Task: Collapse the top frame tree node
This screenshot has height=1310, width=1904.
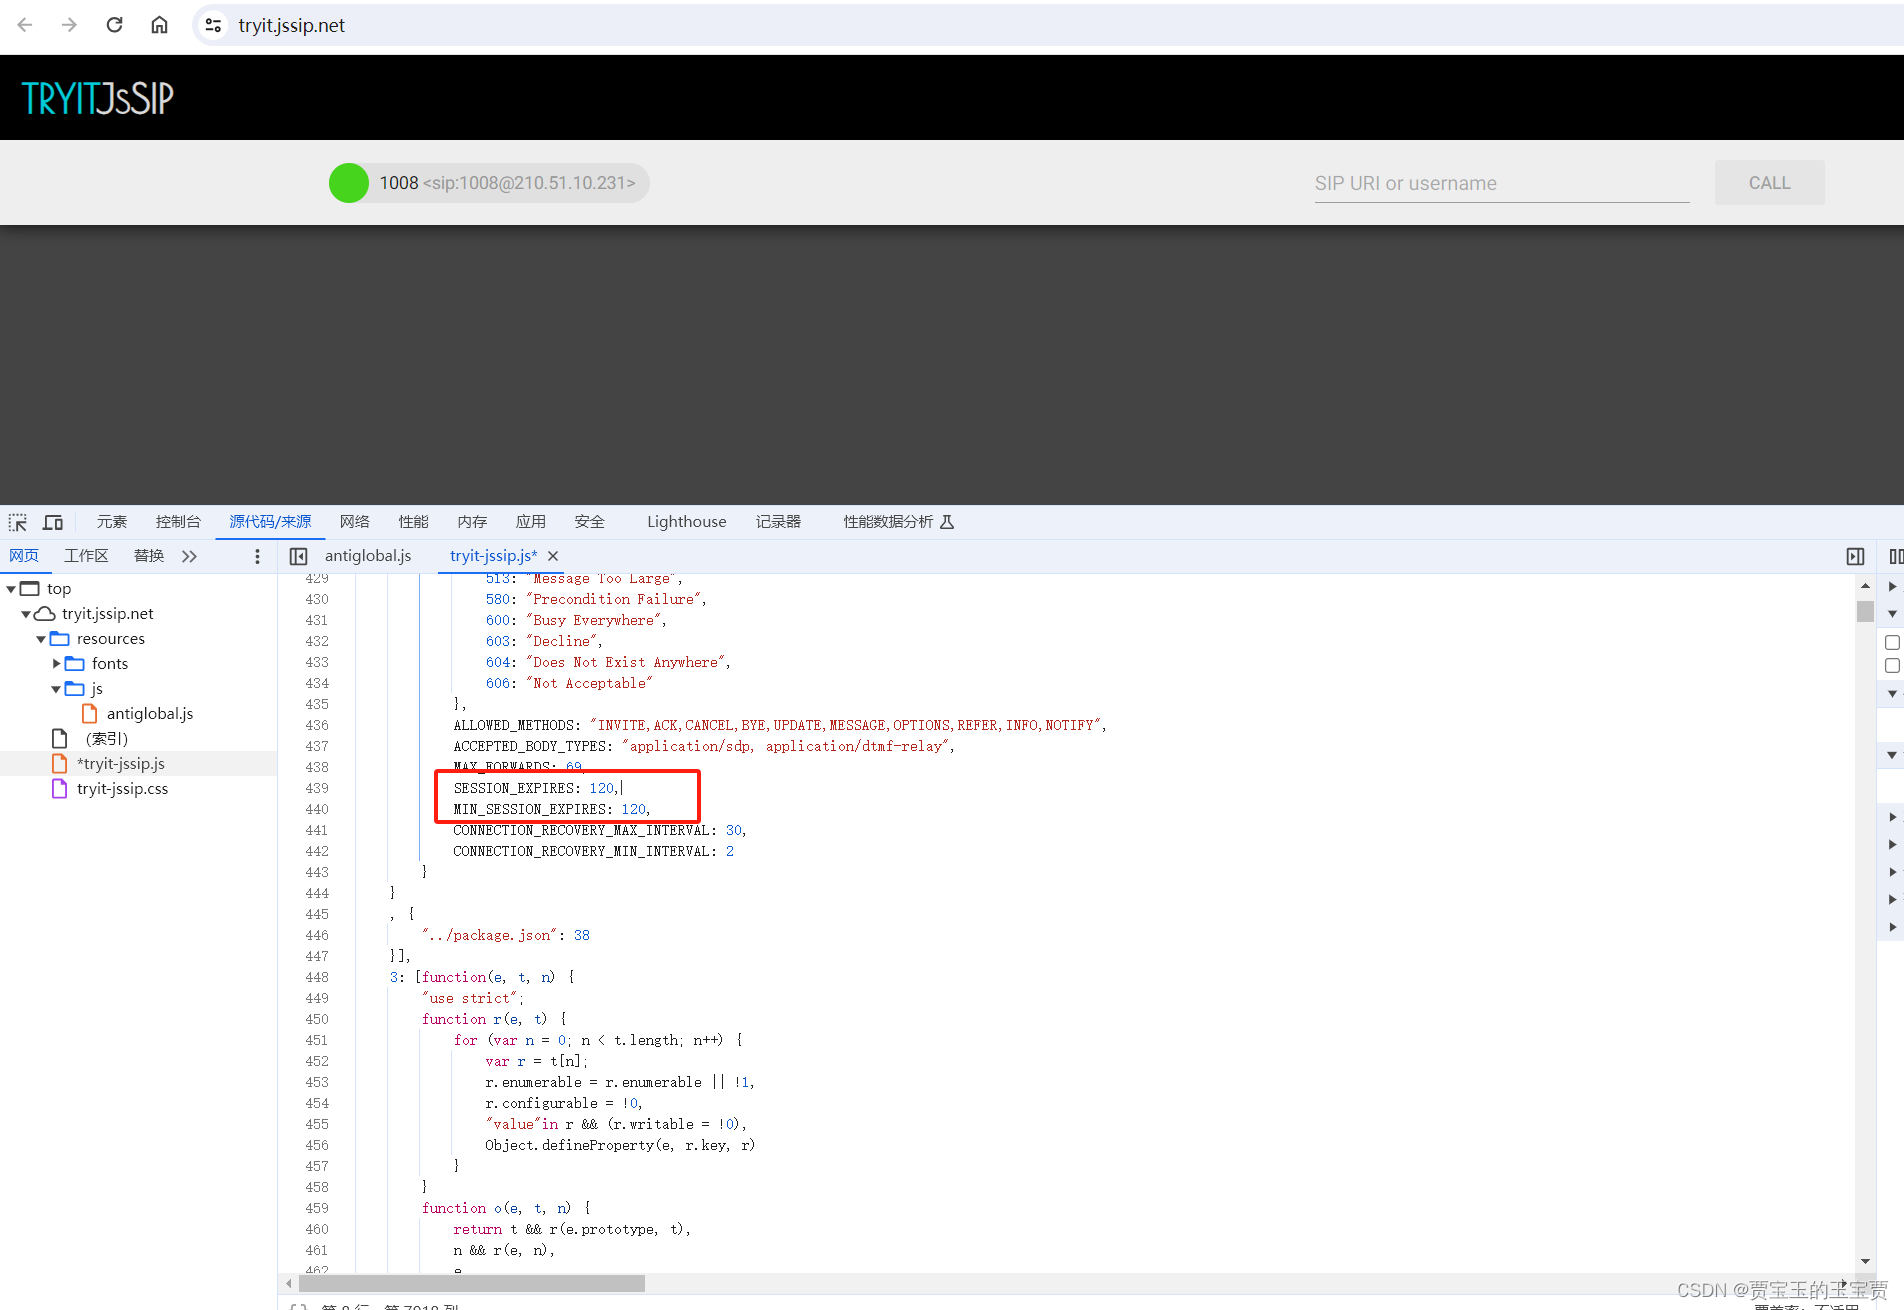Action: [11, 589]
